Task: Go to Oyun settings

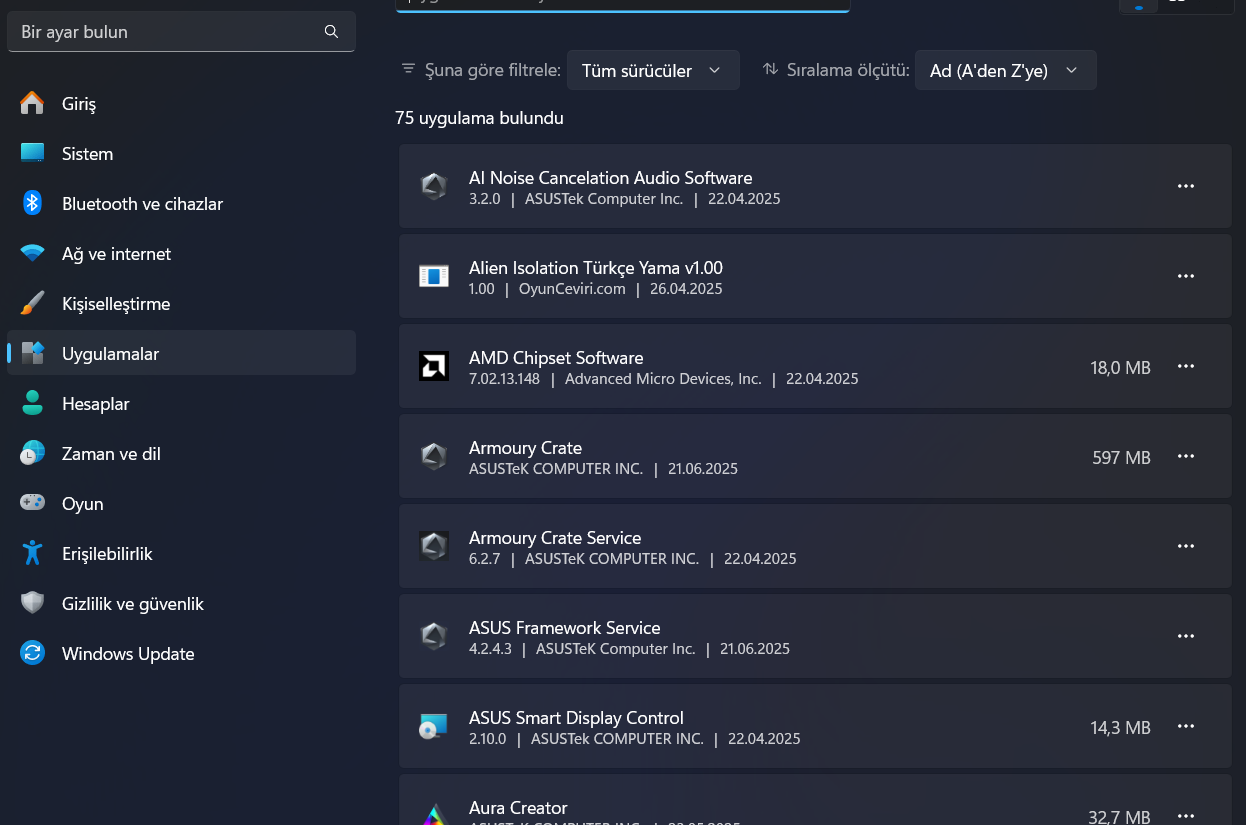Action: pyautogui.click(x=181, y=503)
